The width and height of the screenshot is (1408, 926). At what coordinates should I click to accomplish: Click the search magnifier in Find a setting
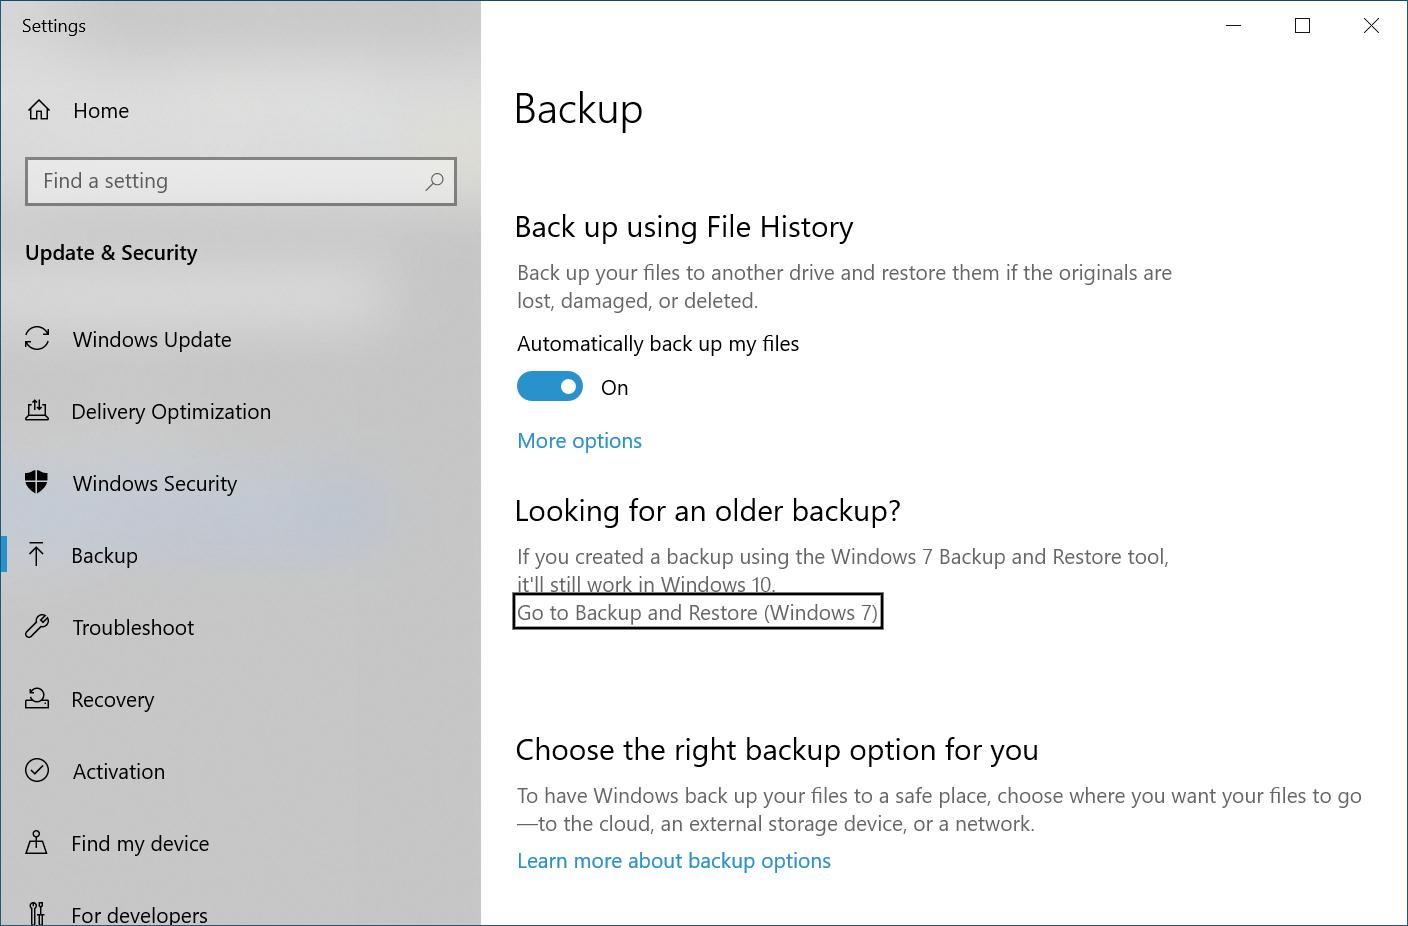(x=434, y=181)
